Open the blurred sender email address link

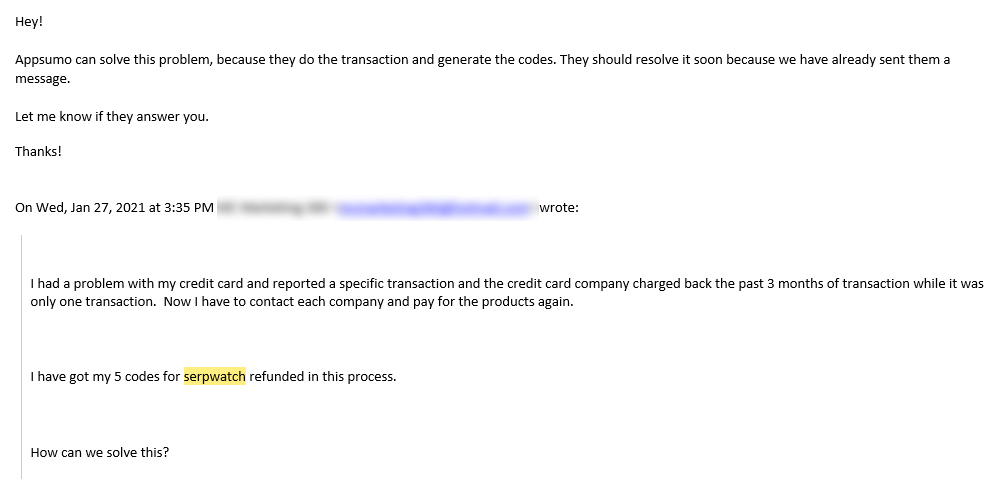pyautogui.click(x=436, y=208)
